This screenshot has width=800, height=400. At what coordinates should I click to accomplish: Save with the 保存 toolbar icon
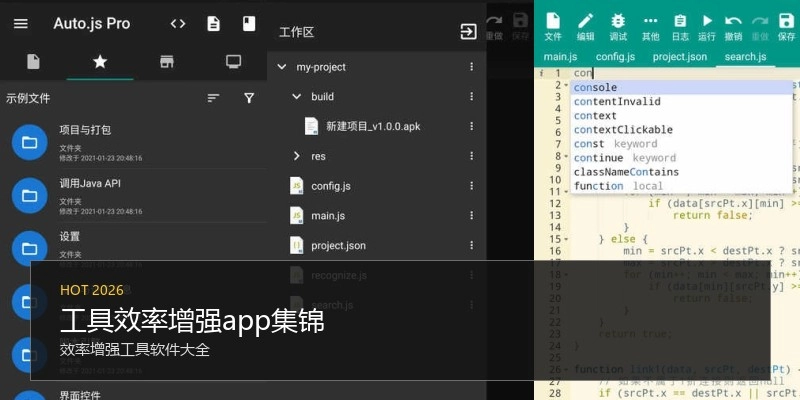[x=787, y=27]
